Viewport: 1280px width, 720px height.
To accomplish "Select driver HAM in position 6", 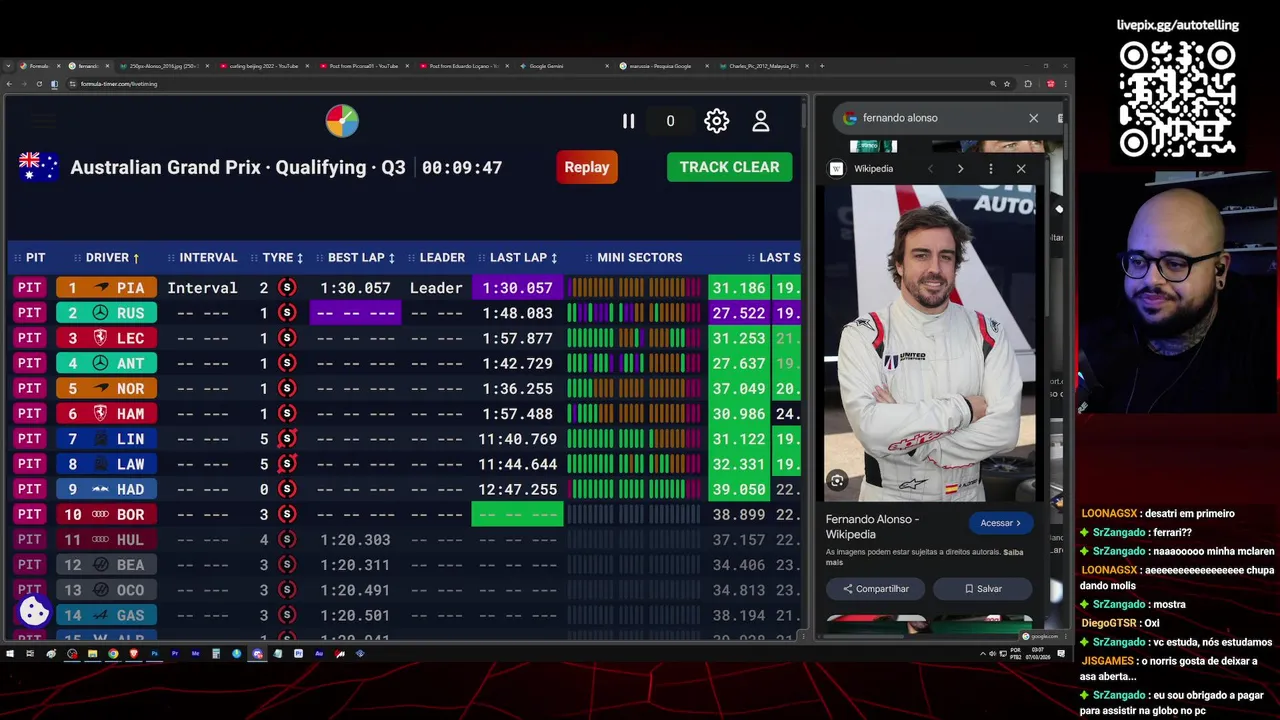I will tap(106, 413).
